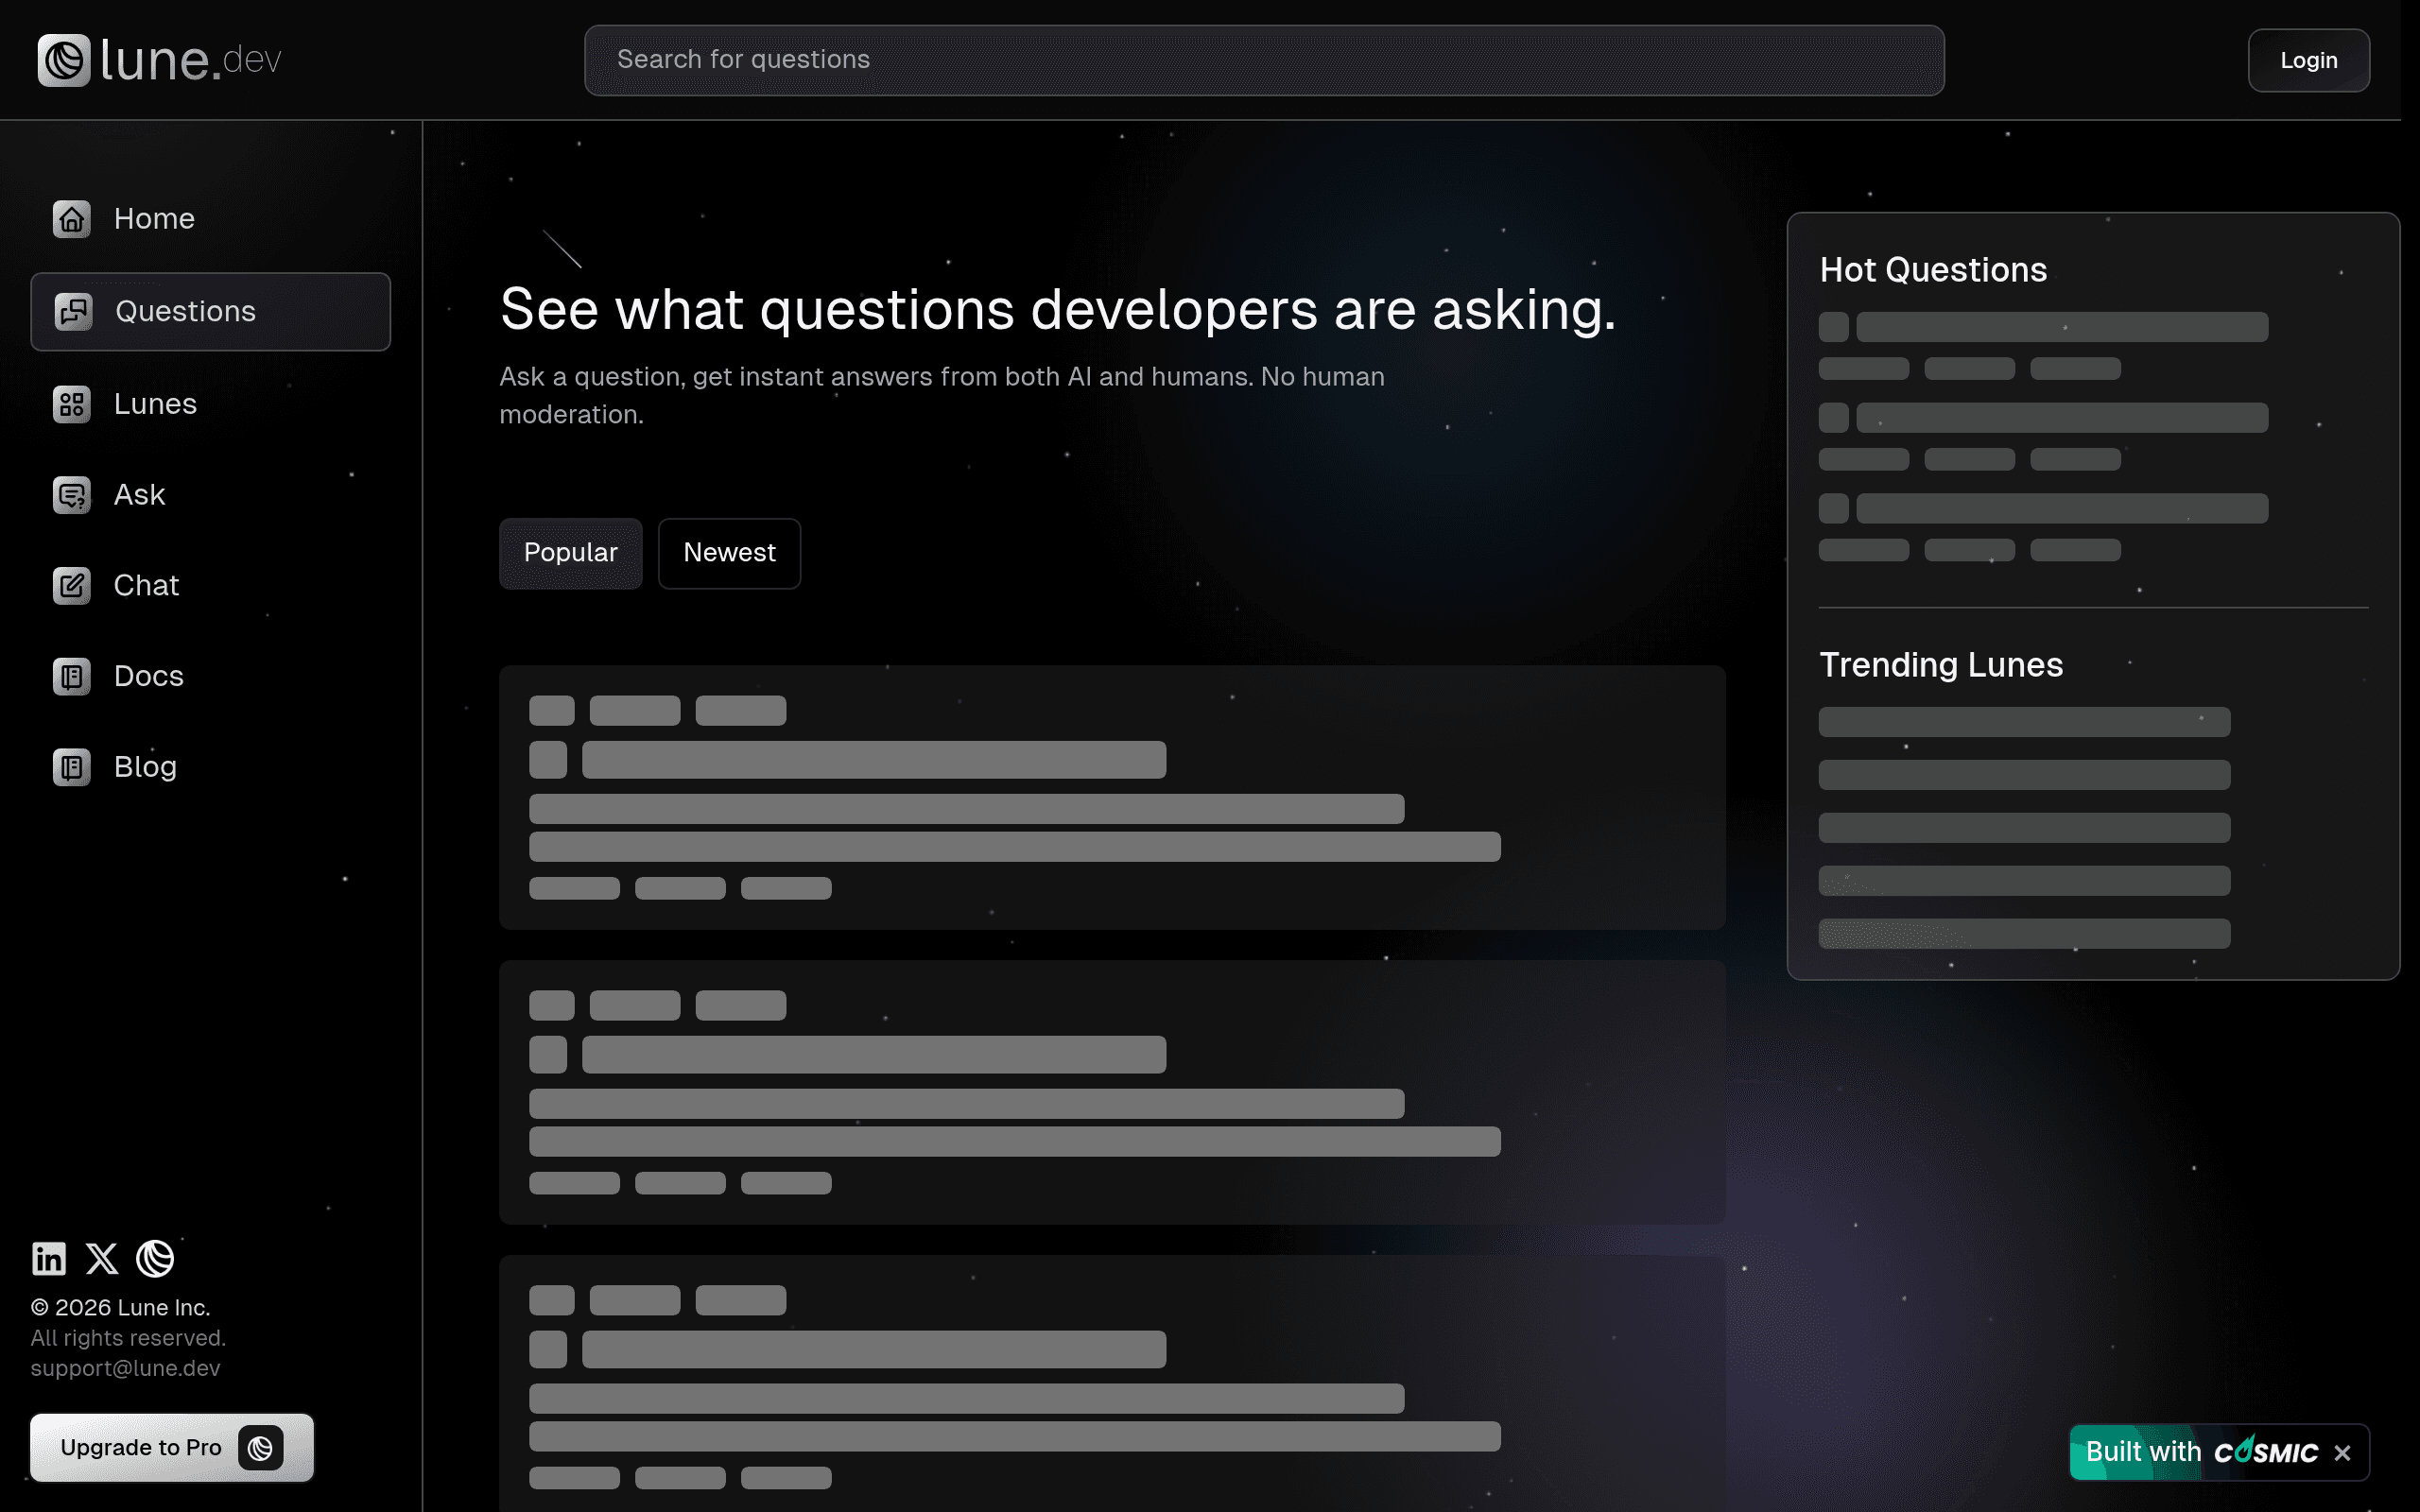
Task: Open the Blog menu item
Action: pos(211,767)
